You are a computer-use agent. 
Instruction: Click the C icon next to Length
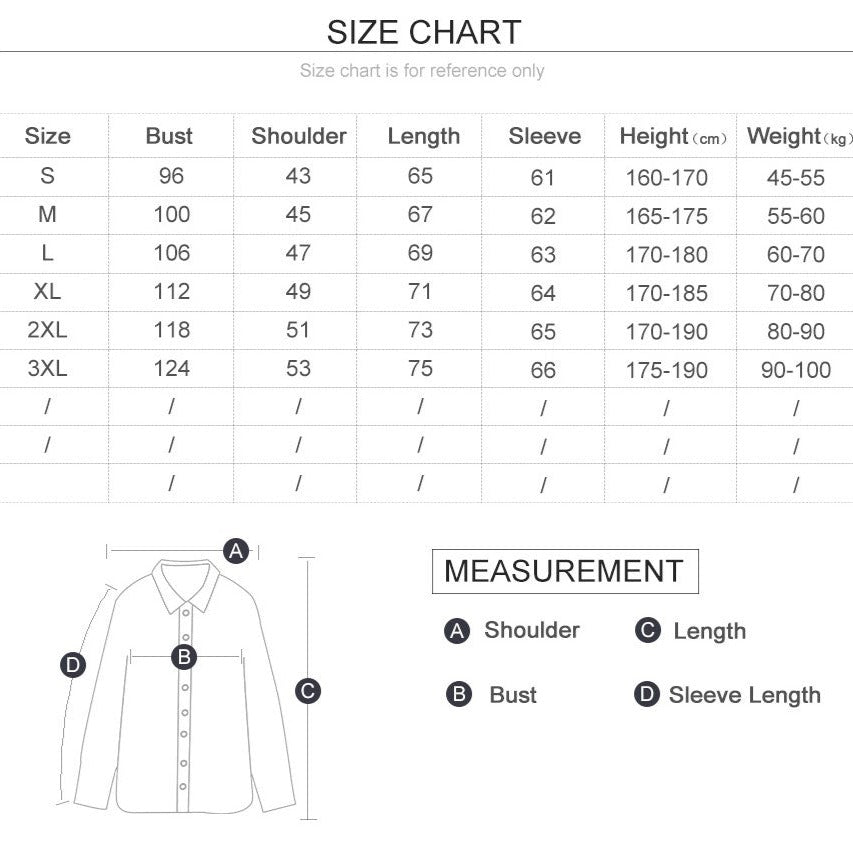[648, 631]
